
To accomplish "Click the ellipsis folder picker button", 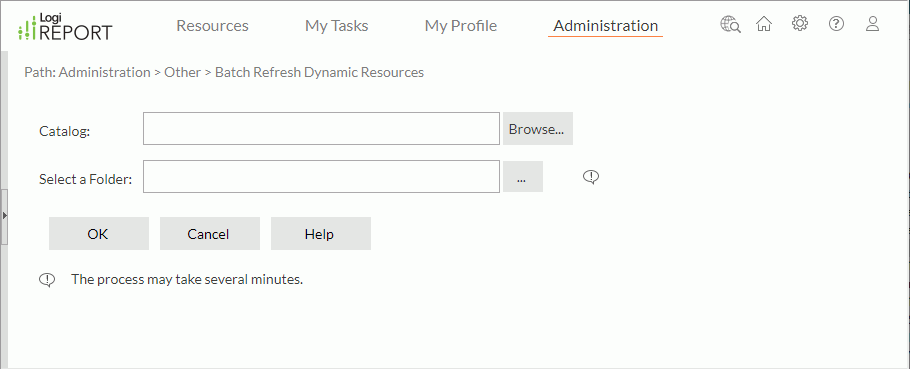I will (523, 177).
